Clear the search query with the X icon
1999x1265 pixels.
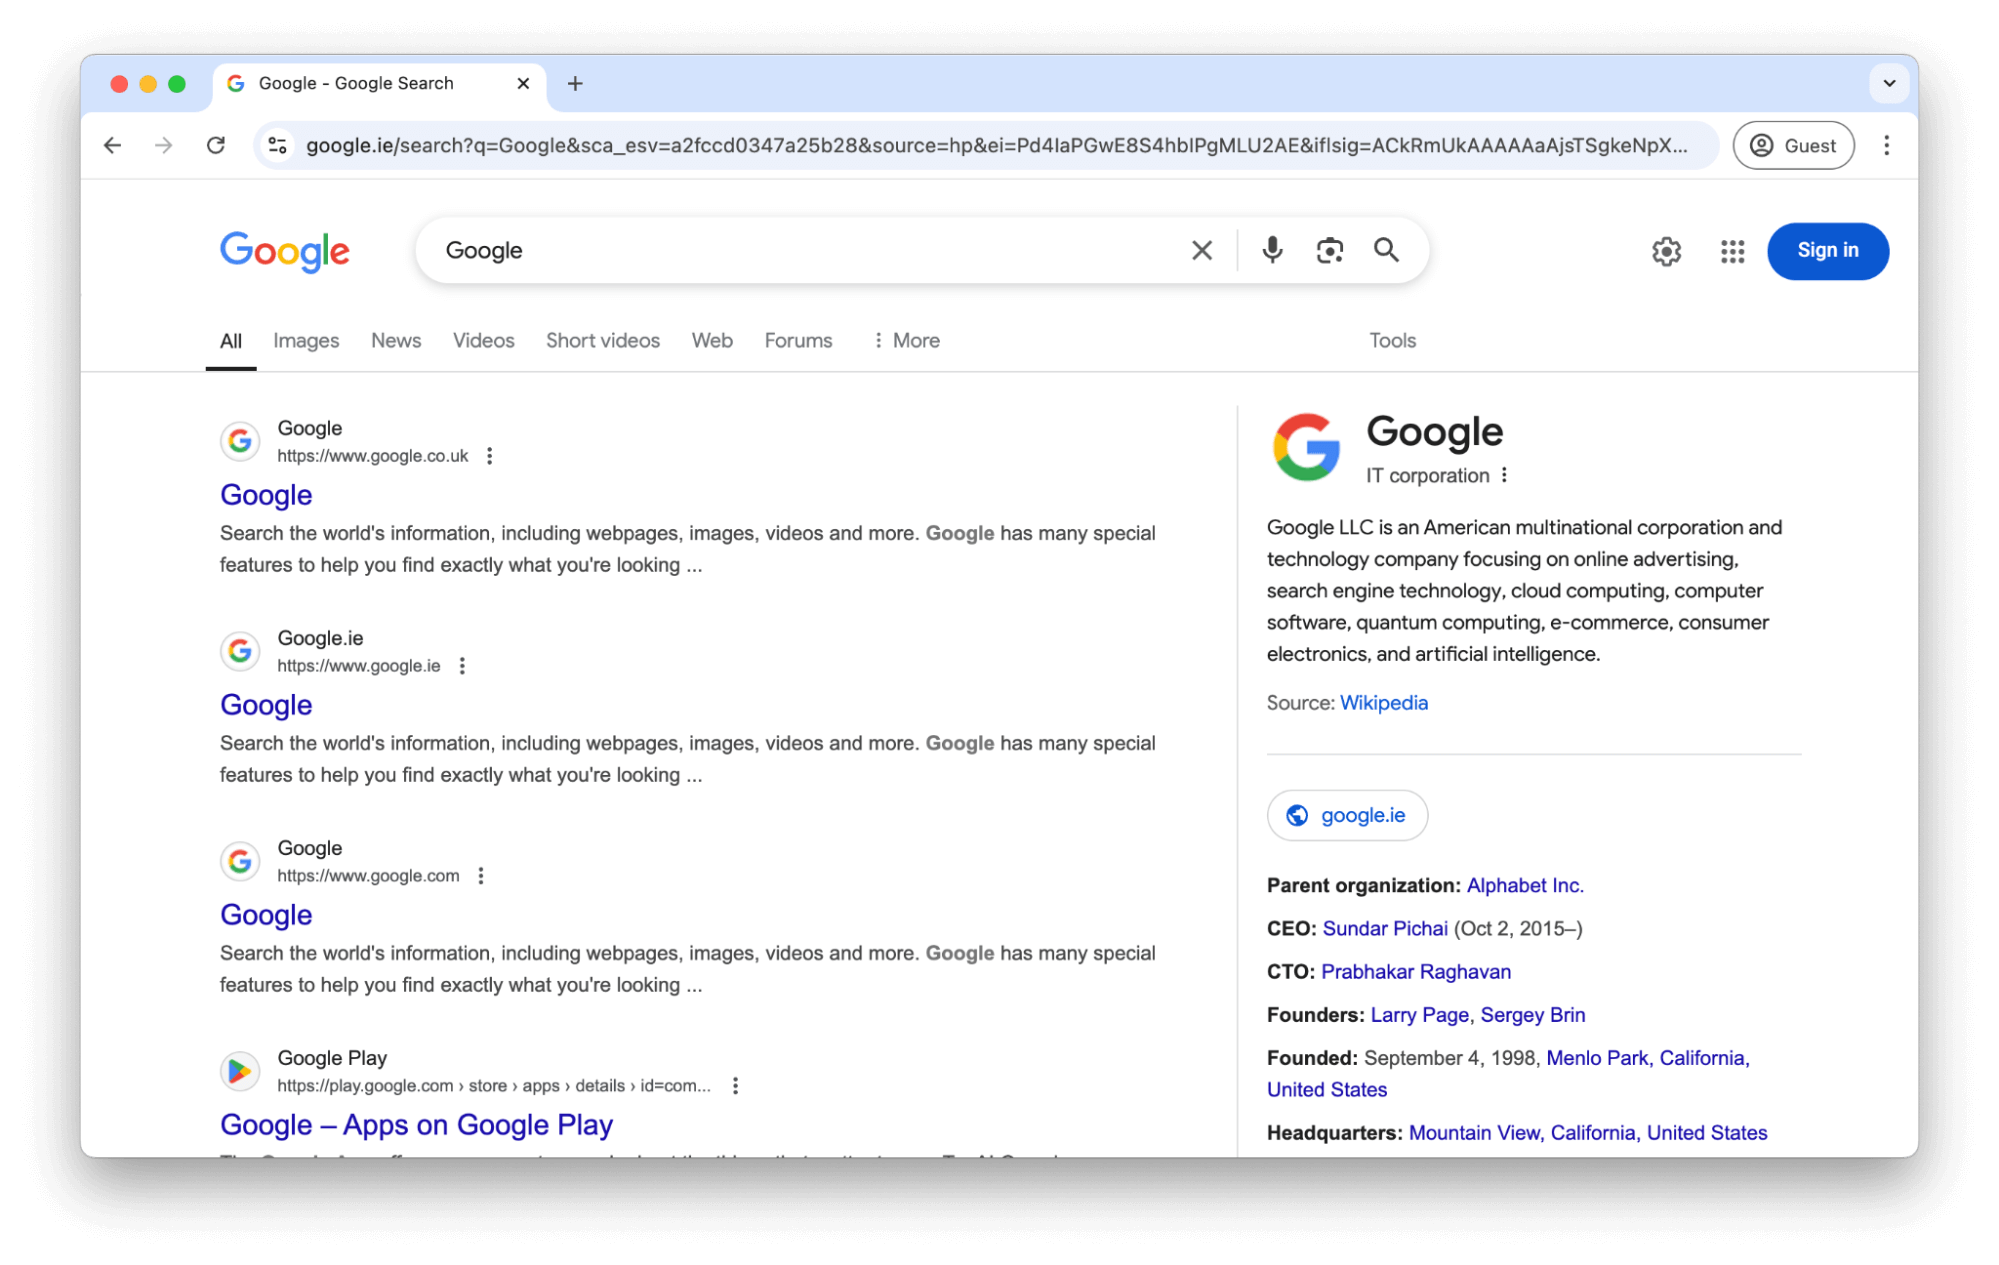pos(1201,250)
